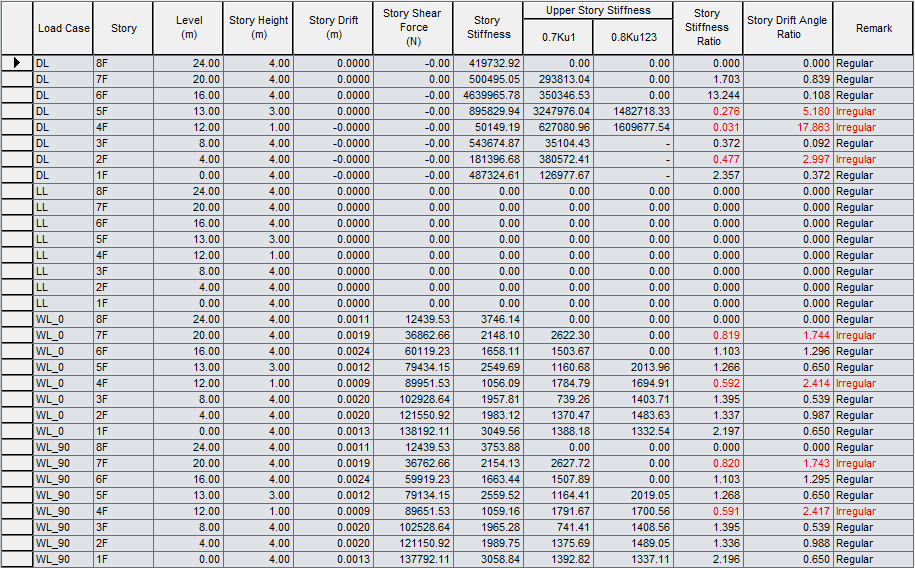Image resolution: width=915 pixels, height=568 pixels.
Task: Click the shear force cell 138192.11
Action: click(x=413, y=431)
